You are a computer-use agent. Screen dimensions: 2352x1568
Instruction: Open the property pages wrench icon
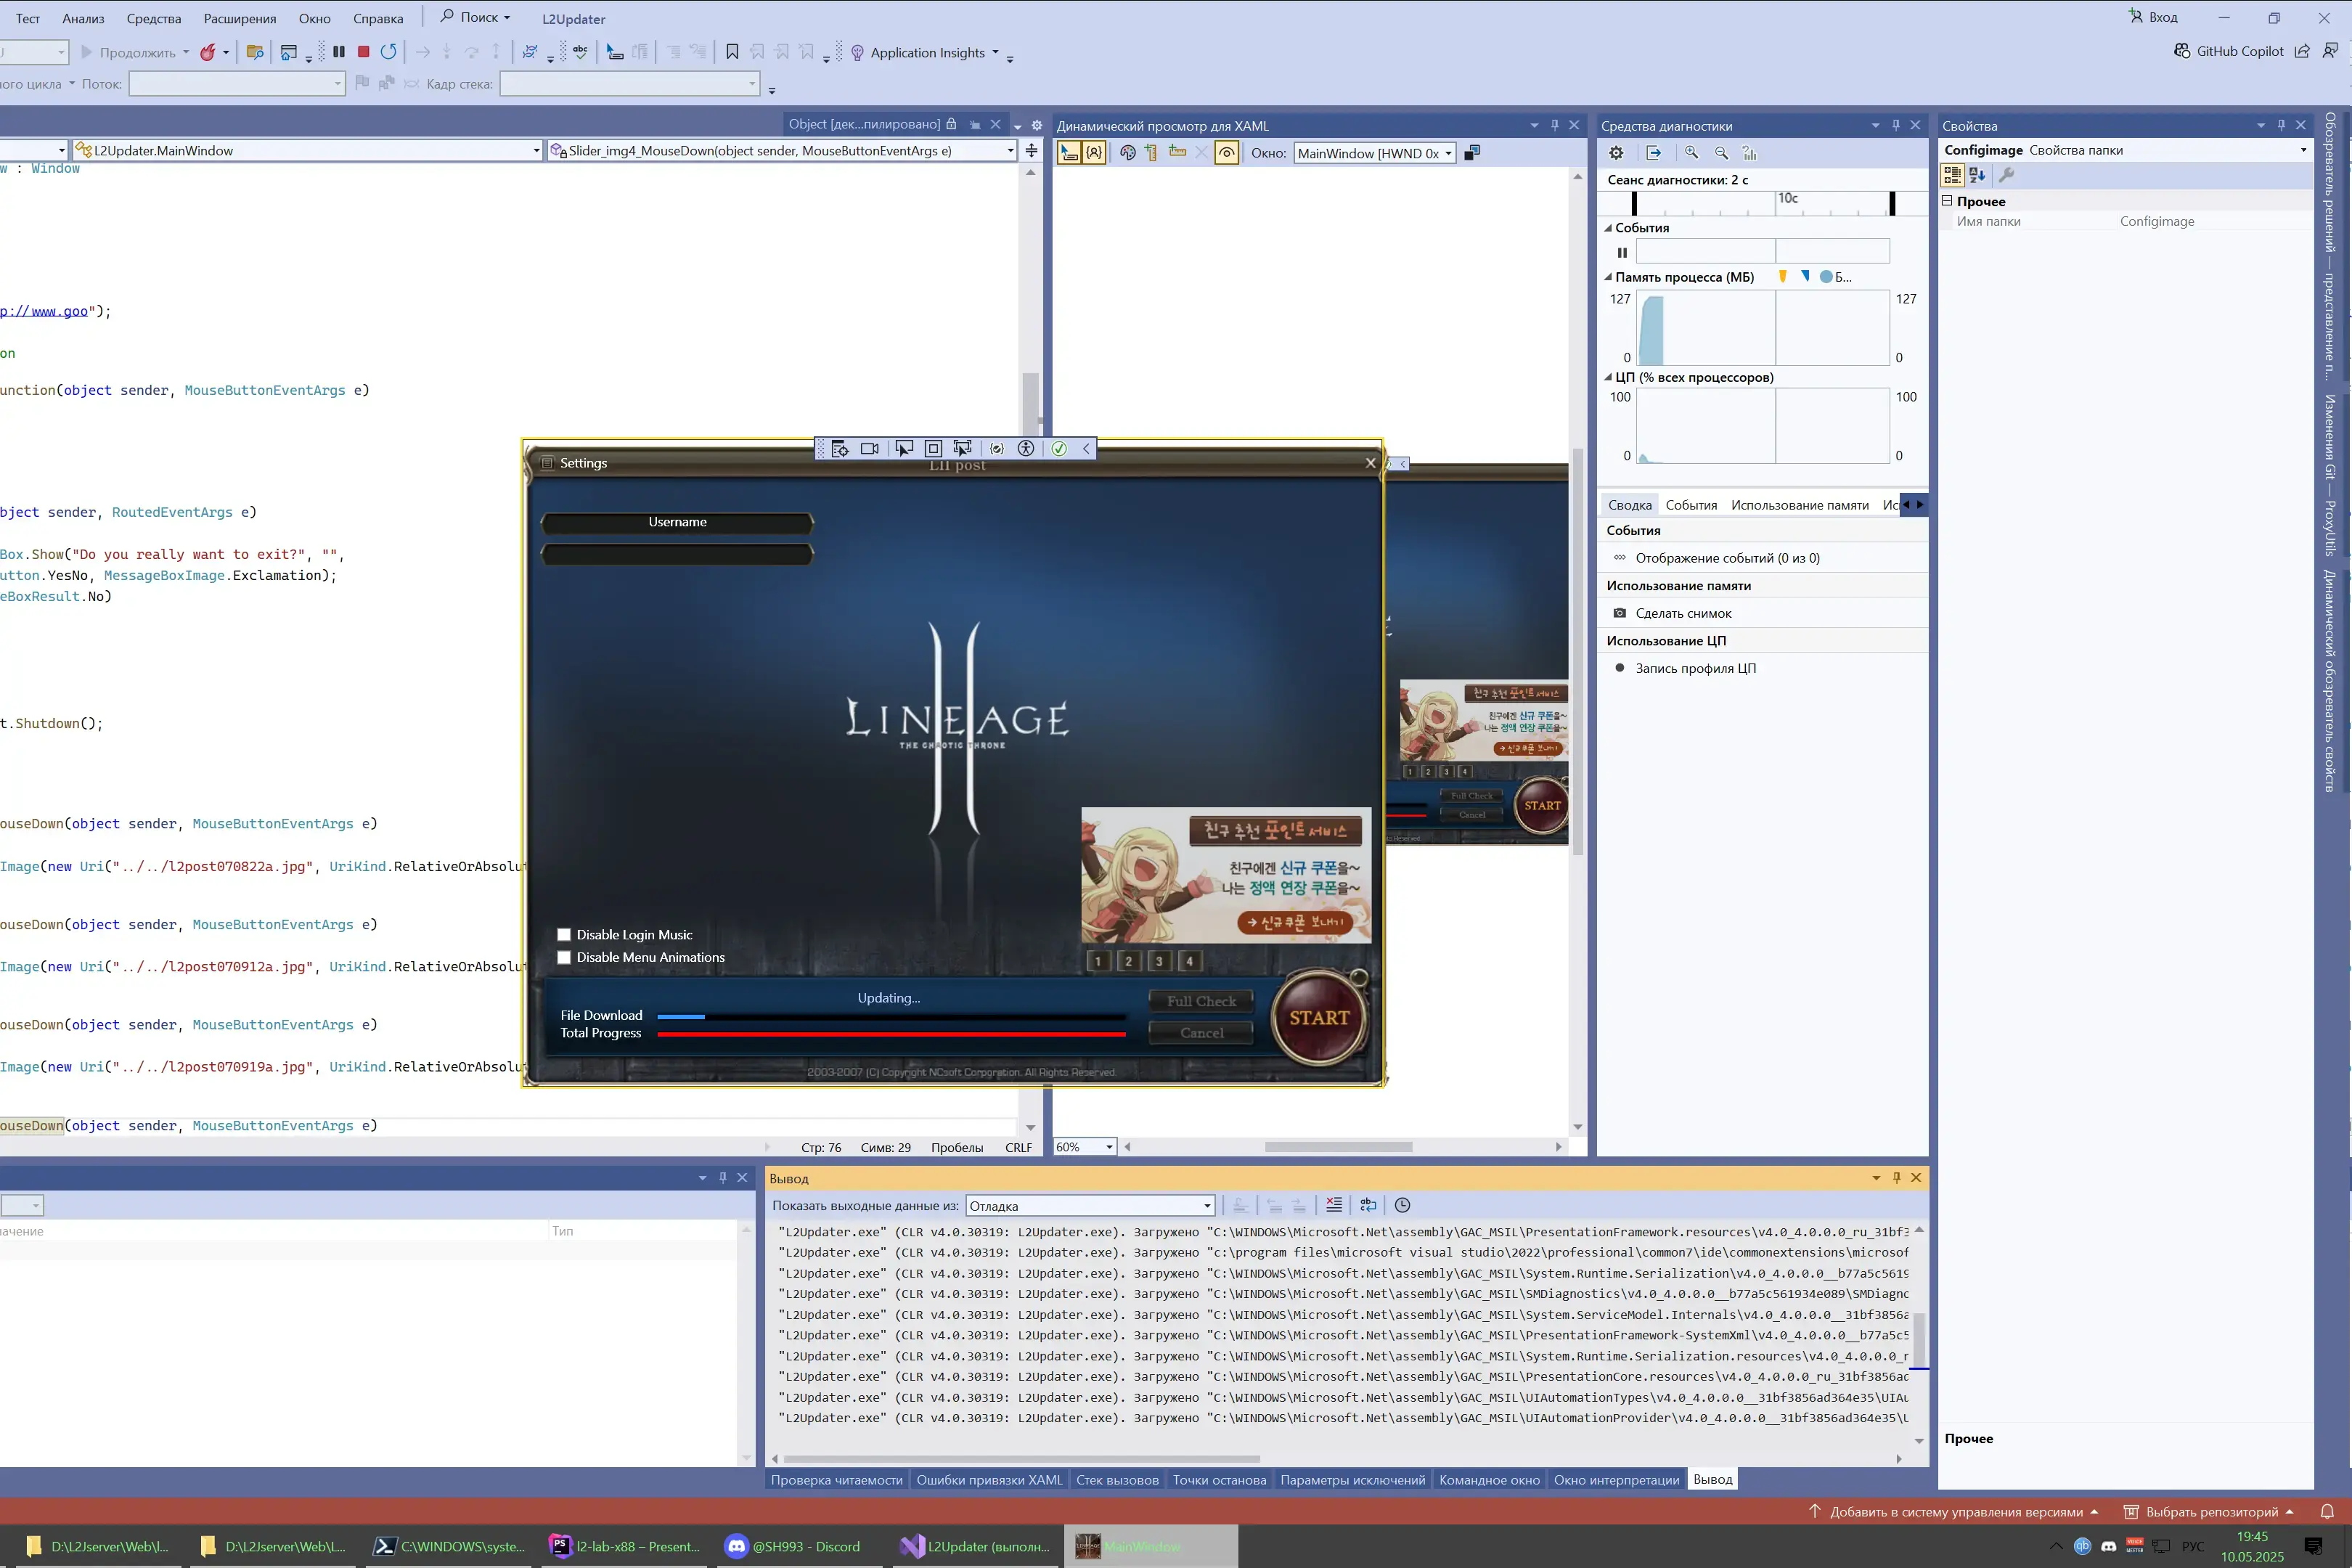[2006, 175]
